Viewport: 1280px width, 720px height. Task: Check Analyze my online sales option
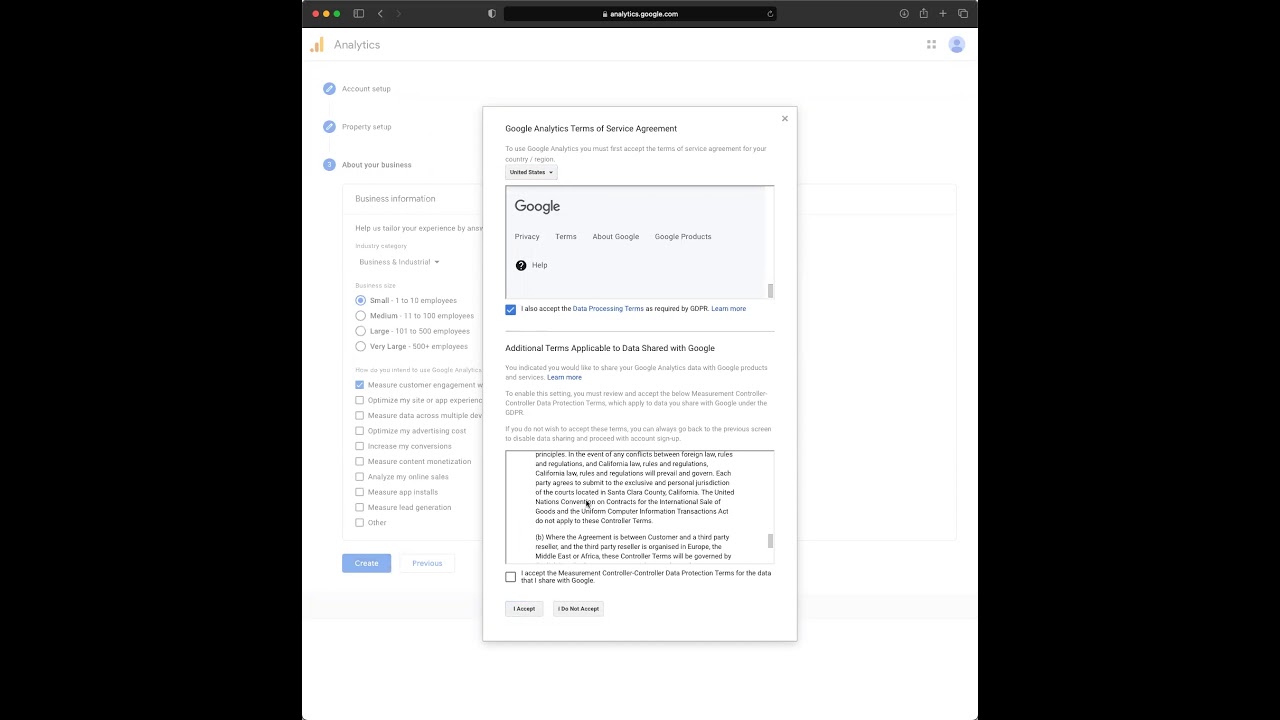point(360,477)
